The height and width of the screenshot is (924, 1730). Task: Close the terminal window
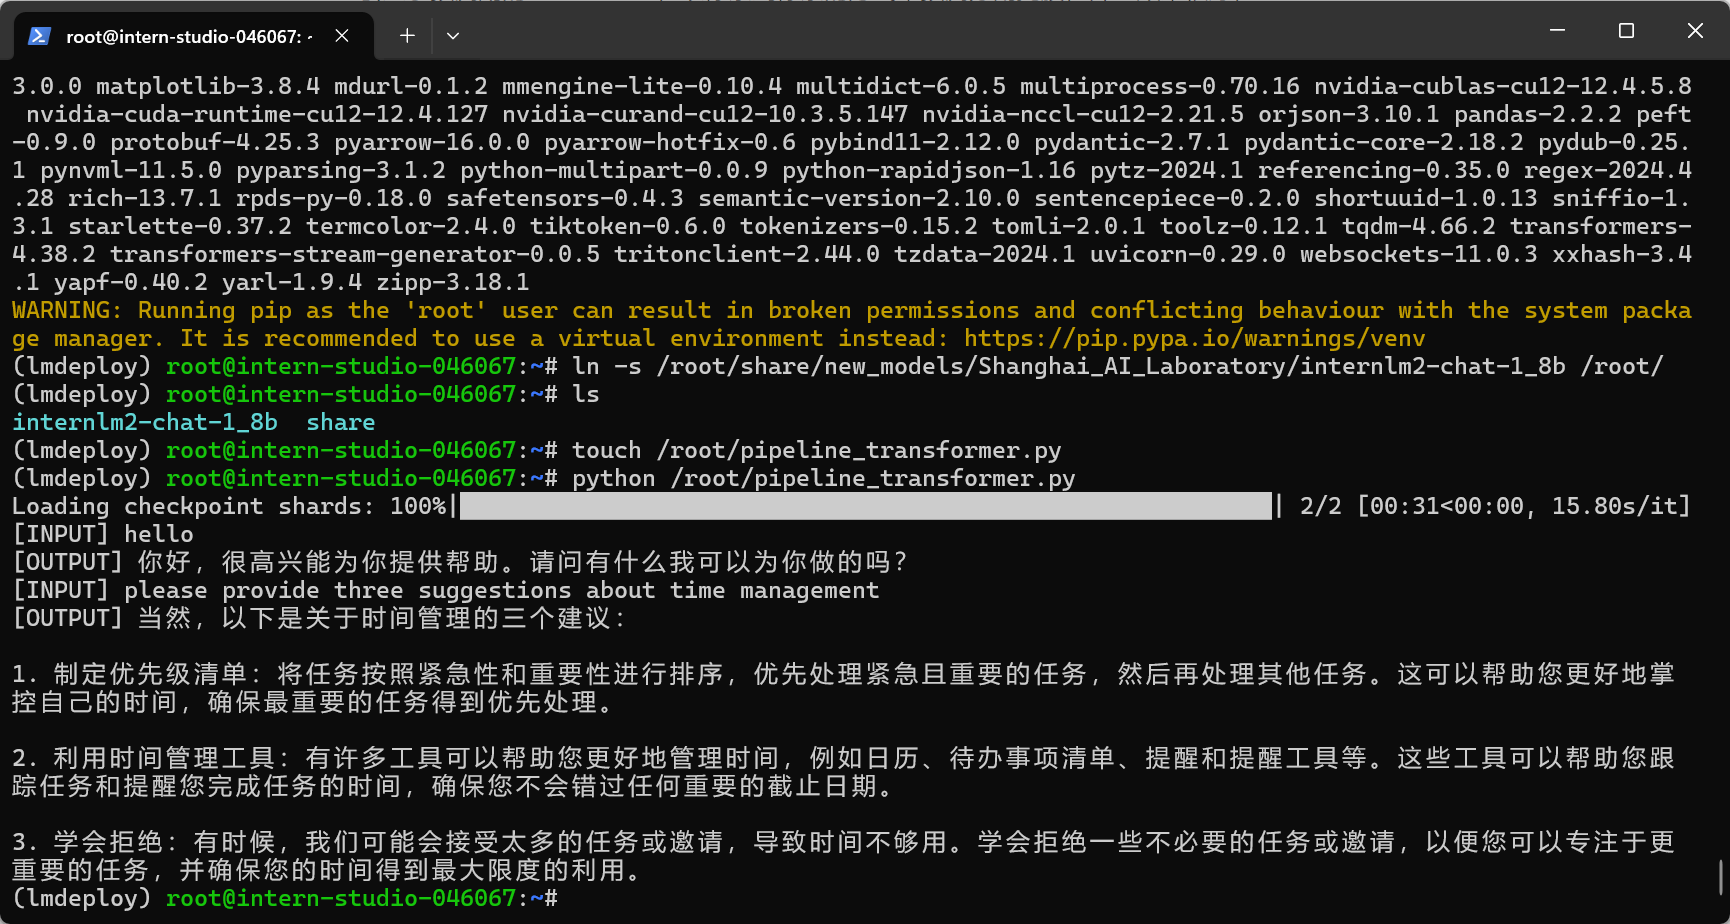click(x=1695, y=31)
